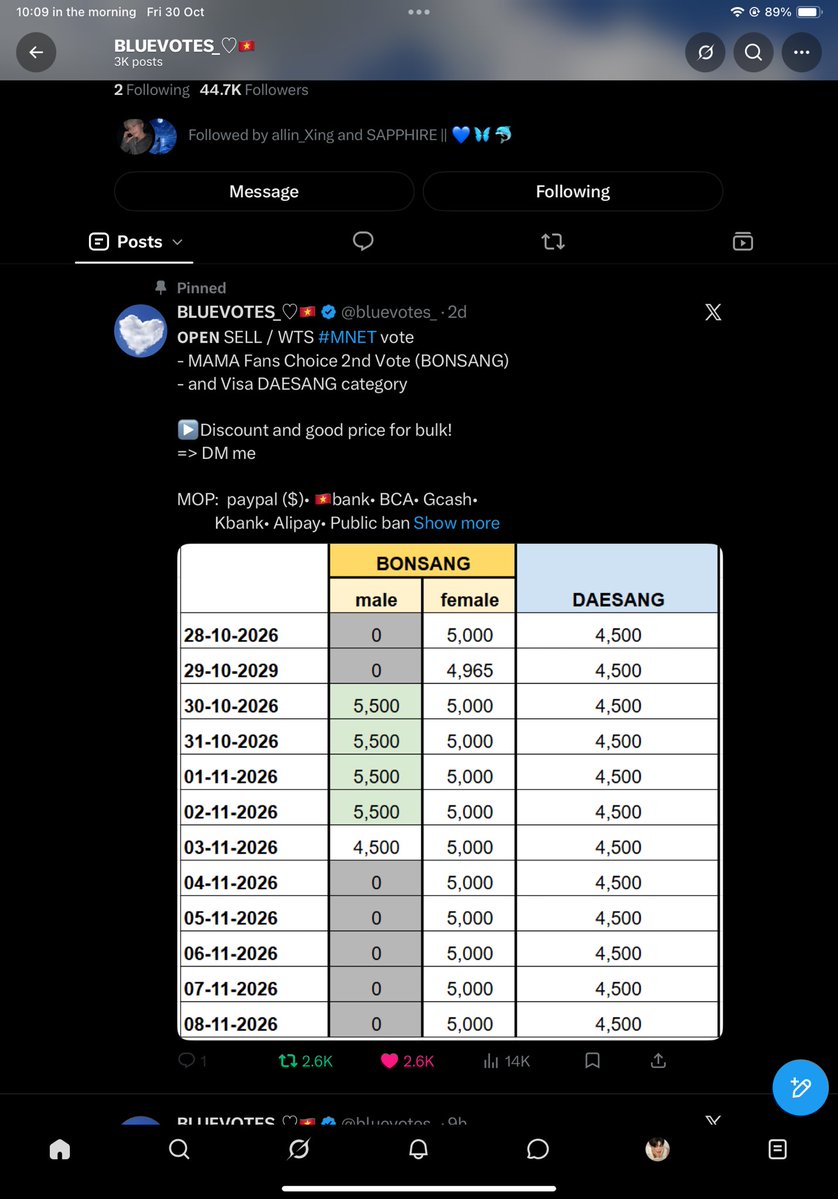Toggle the Following button
The width and height of the screenshot is (838, 1199).
[x=573, y=191]
